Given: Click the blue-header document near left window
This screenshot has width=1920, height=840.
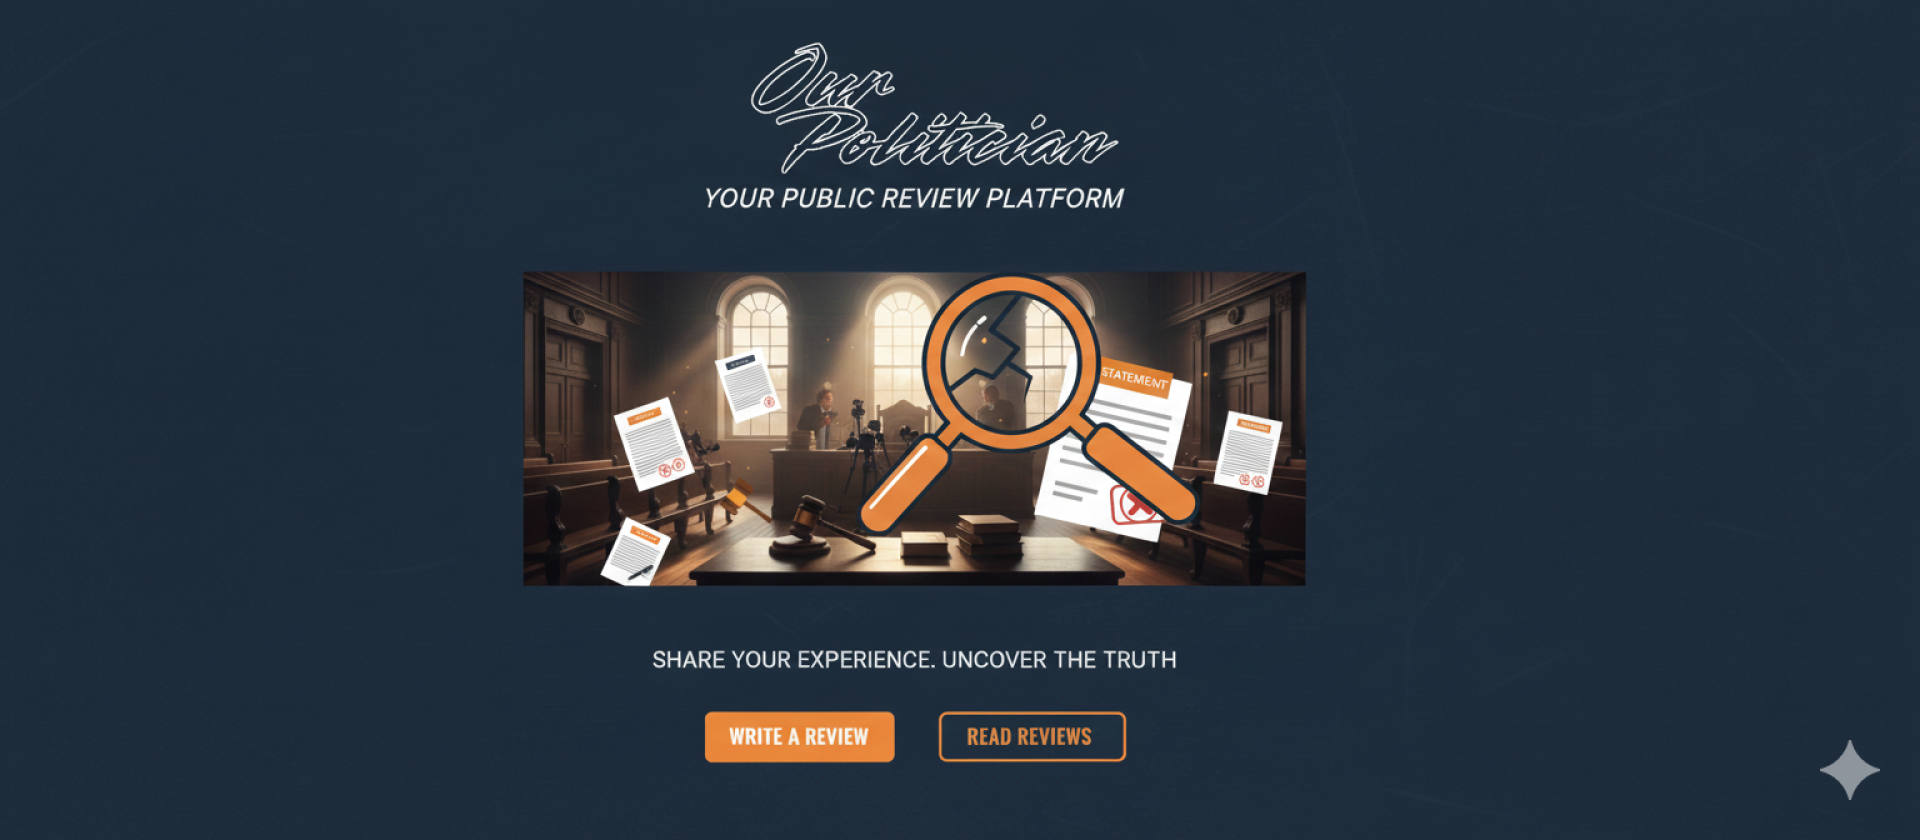Looking at the screenshot, I should [x=749, y=385].
